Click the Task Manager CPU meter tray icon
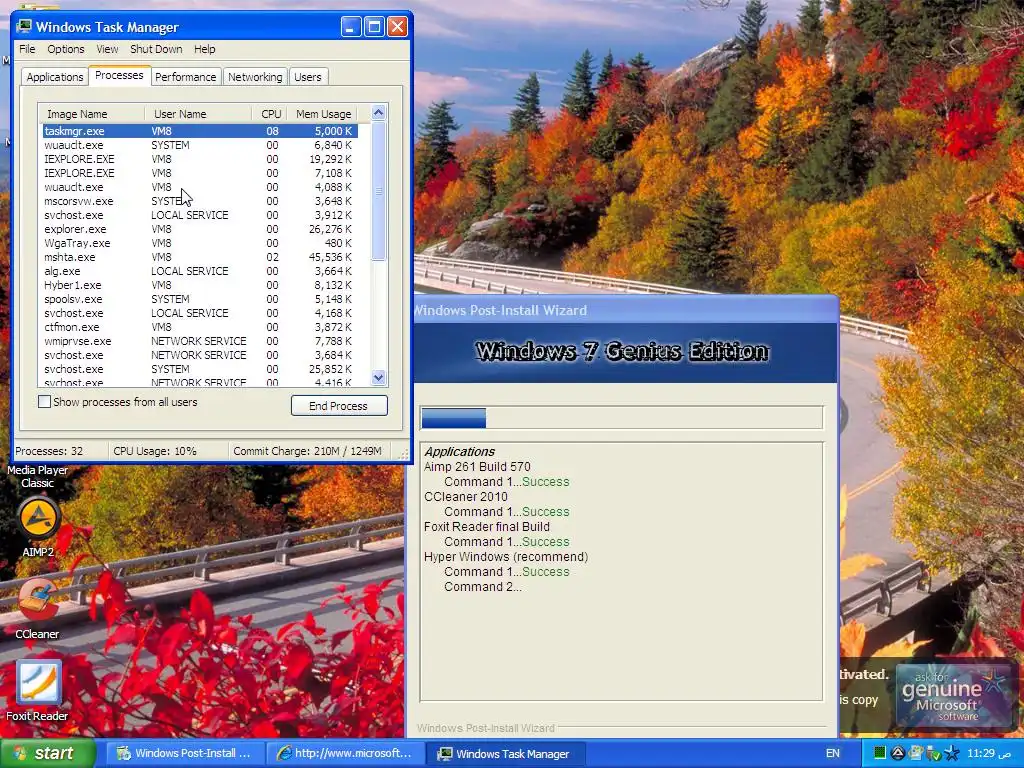 [x=880, y=753]
